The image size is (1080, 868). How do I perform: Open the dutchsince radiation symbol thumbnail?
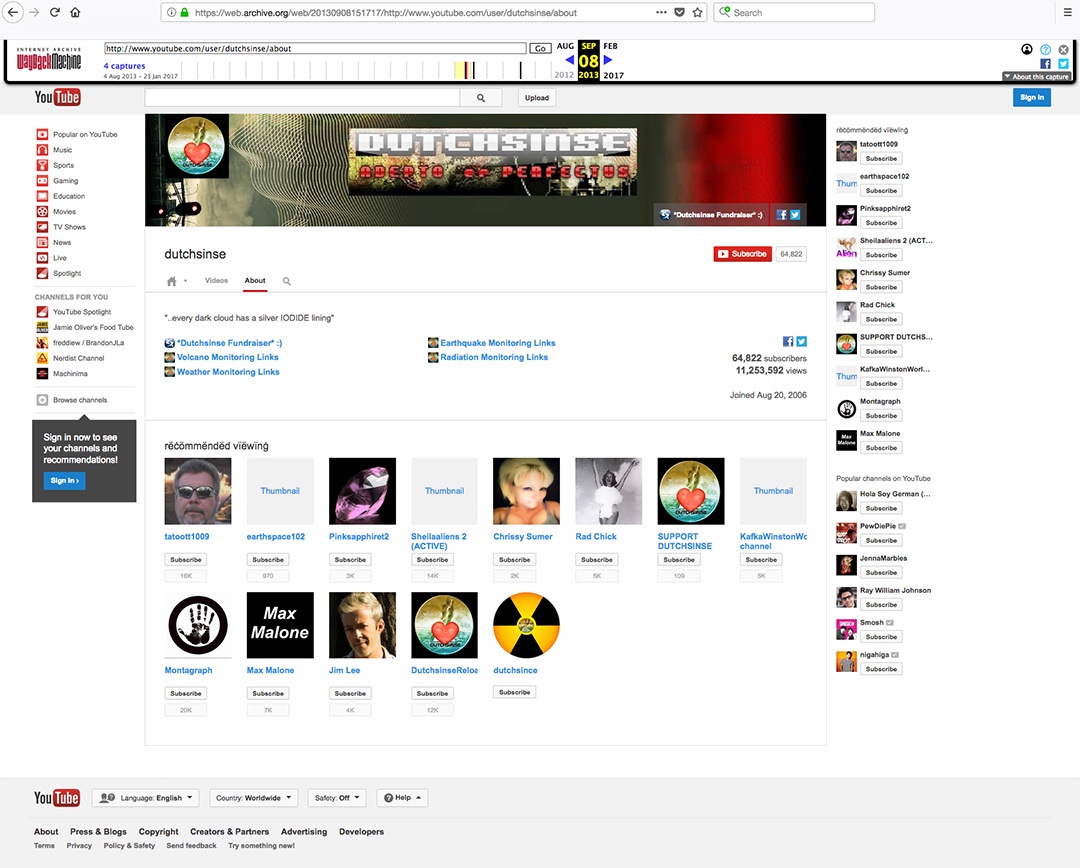click(526, 625)
